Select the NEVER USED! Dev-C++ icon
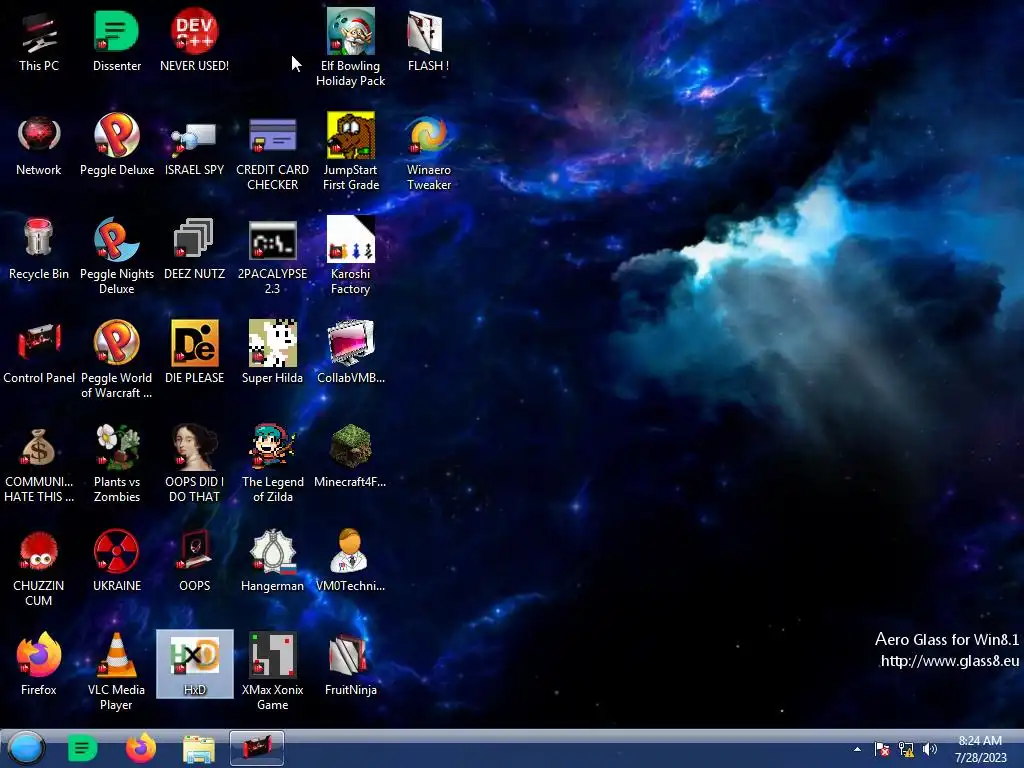1024x768 pixels. (x=195, y=41)
